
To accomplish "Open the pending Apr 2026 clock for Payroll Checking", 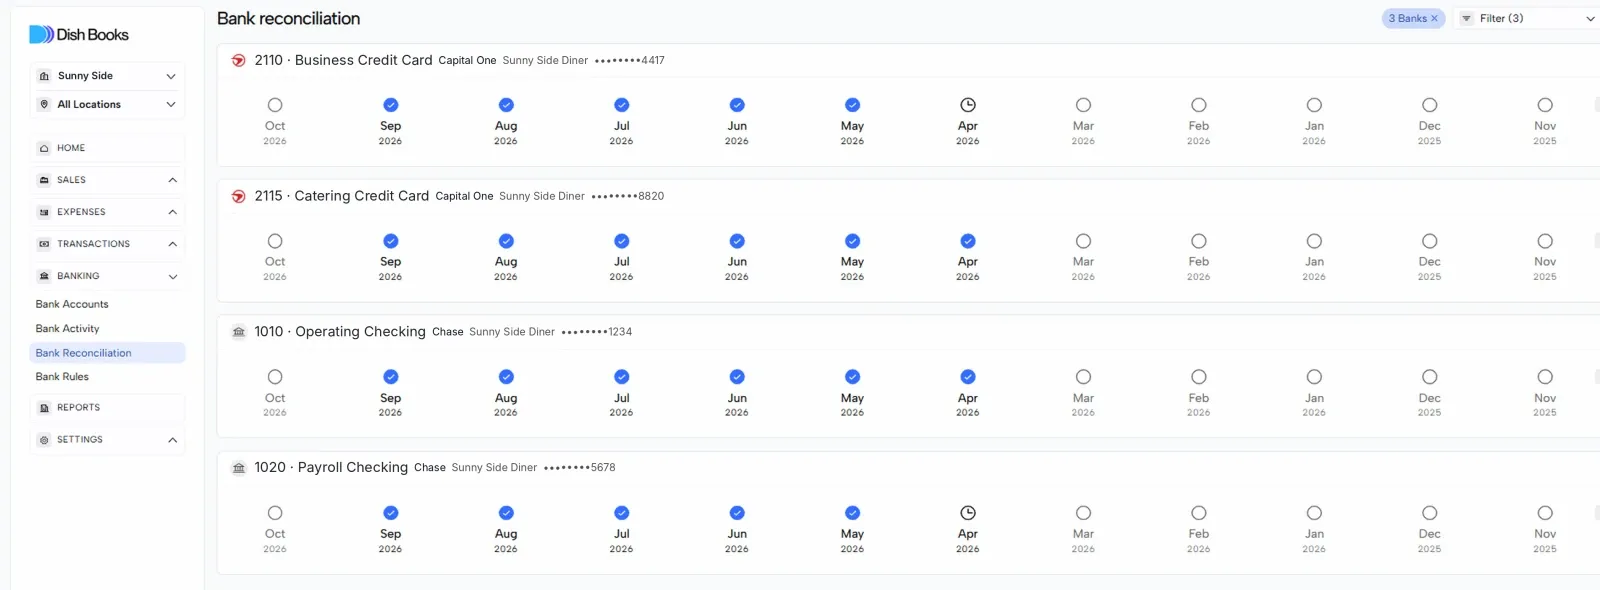I will coord(968,513).
